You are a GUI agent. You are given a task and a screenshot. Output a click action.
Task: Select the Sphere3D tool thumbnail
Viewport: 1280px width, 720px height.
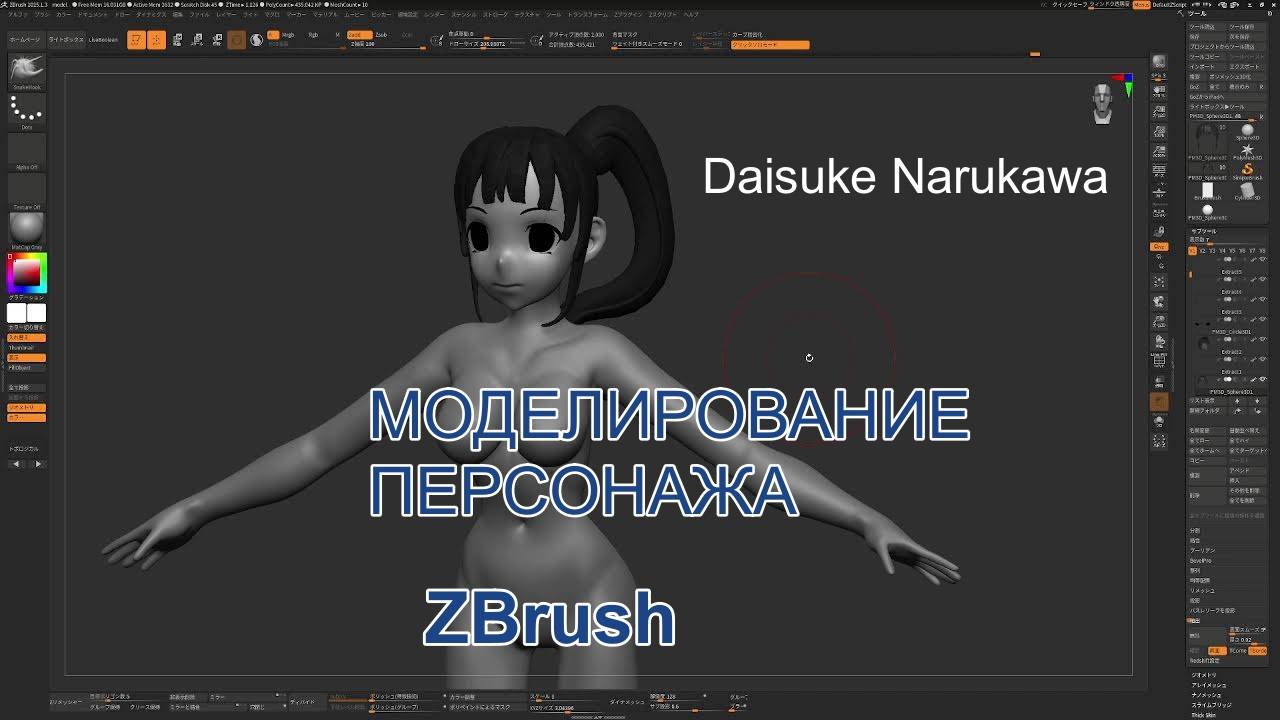click(x=1245, y=131)
